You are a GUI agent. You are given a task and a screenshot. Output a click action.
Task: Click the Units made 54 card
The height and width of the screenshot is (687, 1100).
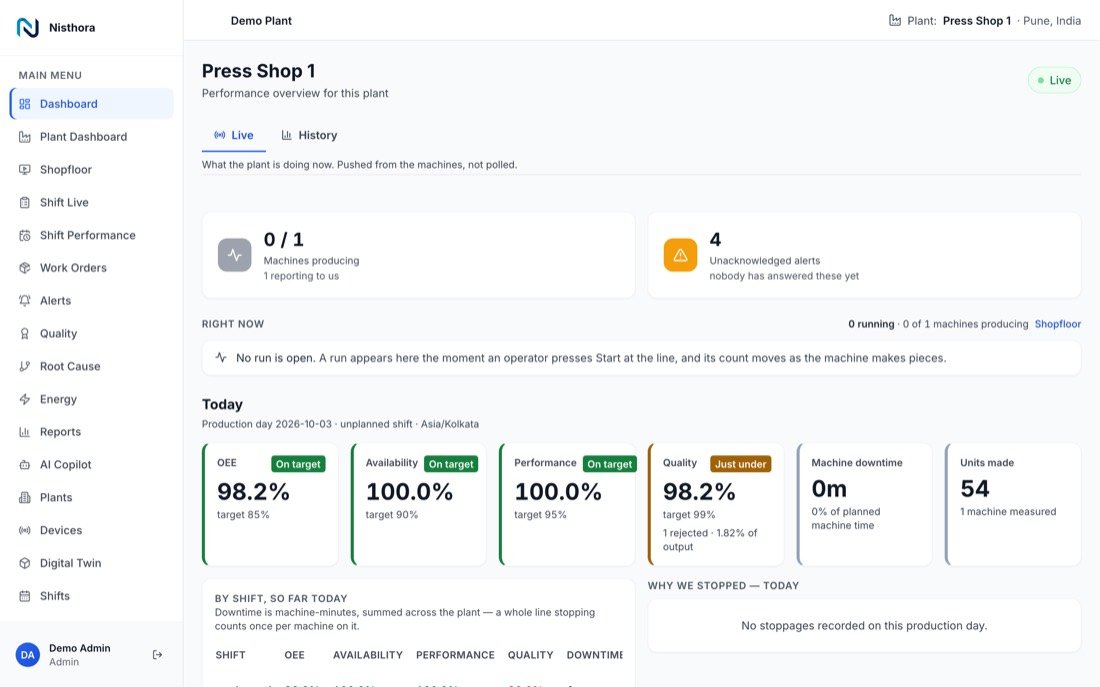pyautogui.click(x=1013, y=504)
